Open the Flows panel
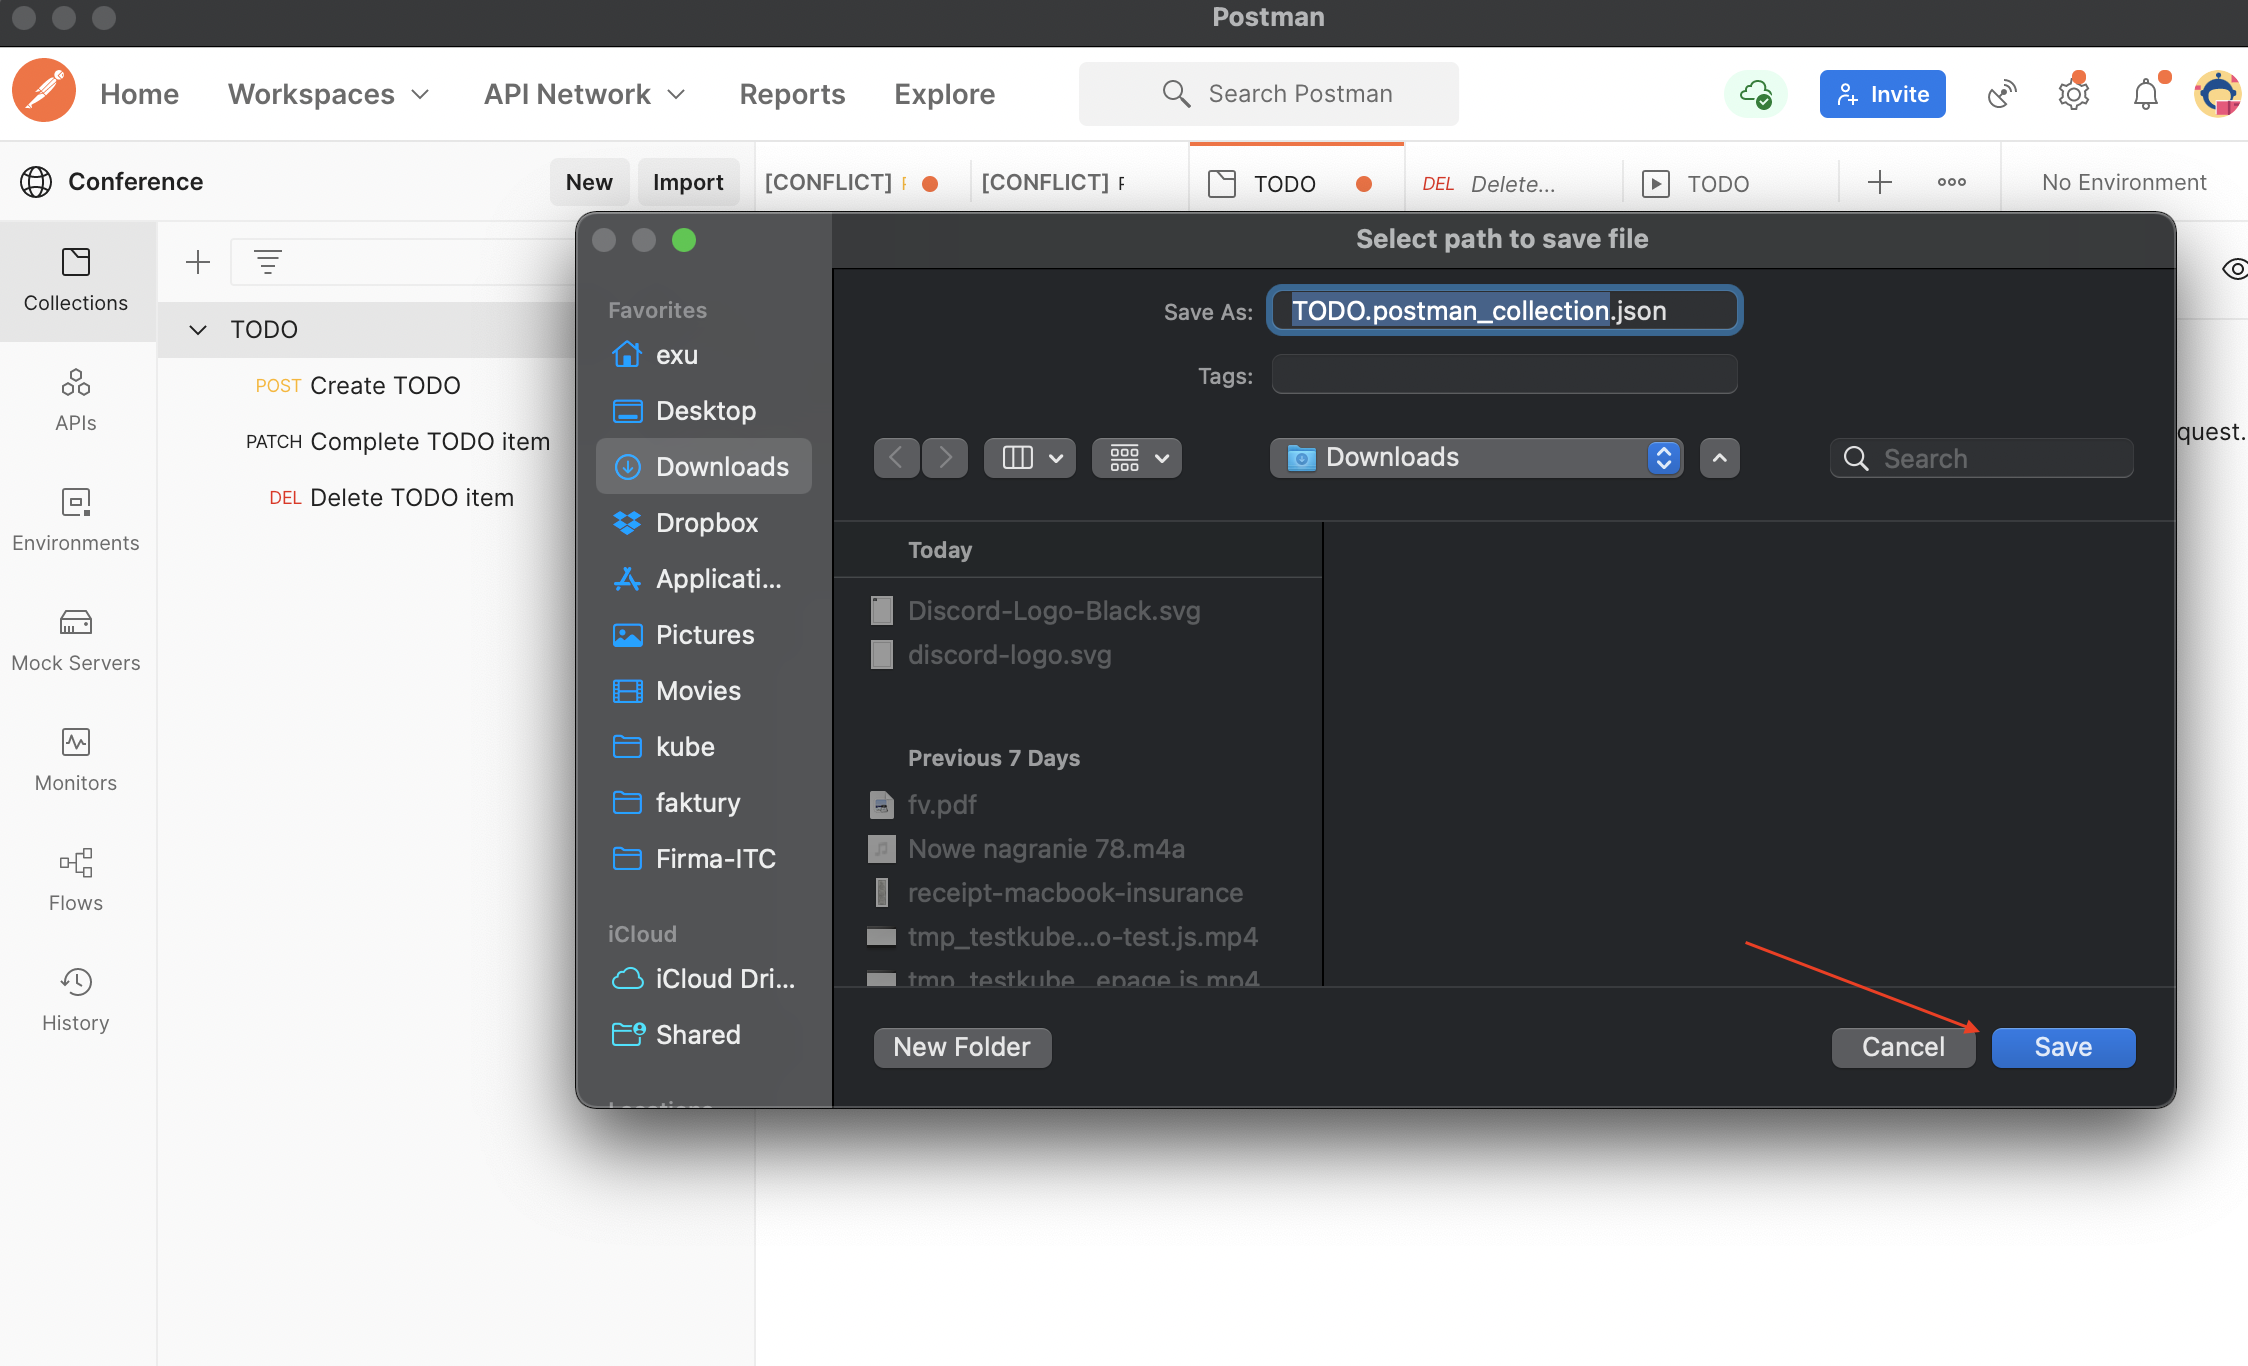This screenshot has width=2248, height=1366. click(76, 879)
